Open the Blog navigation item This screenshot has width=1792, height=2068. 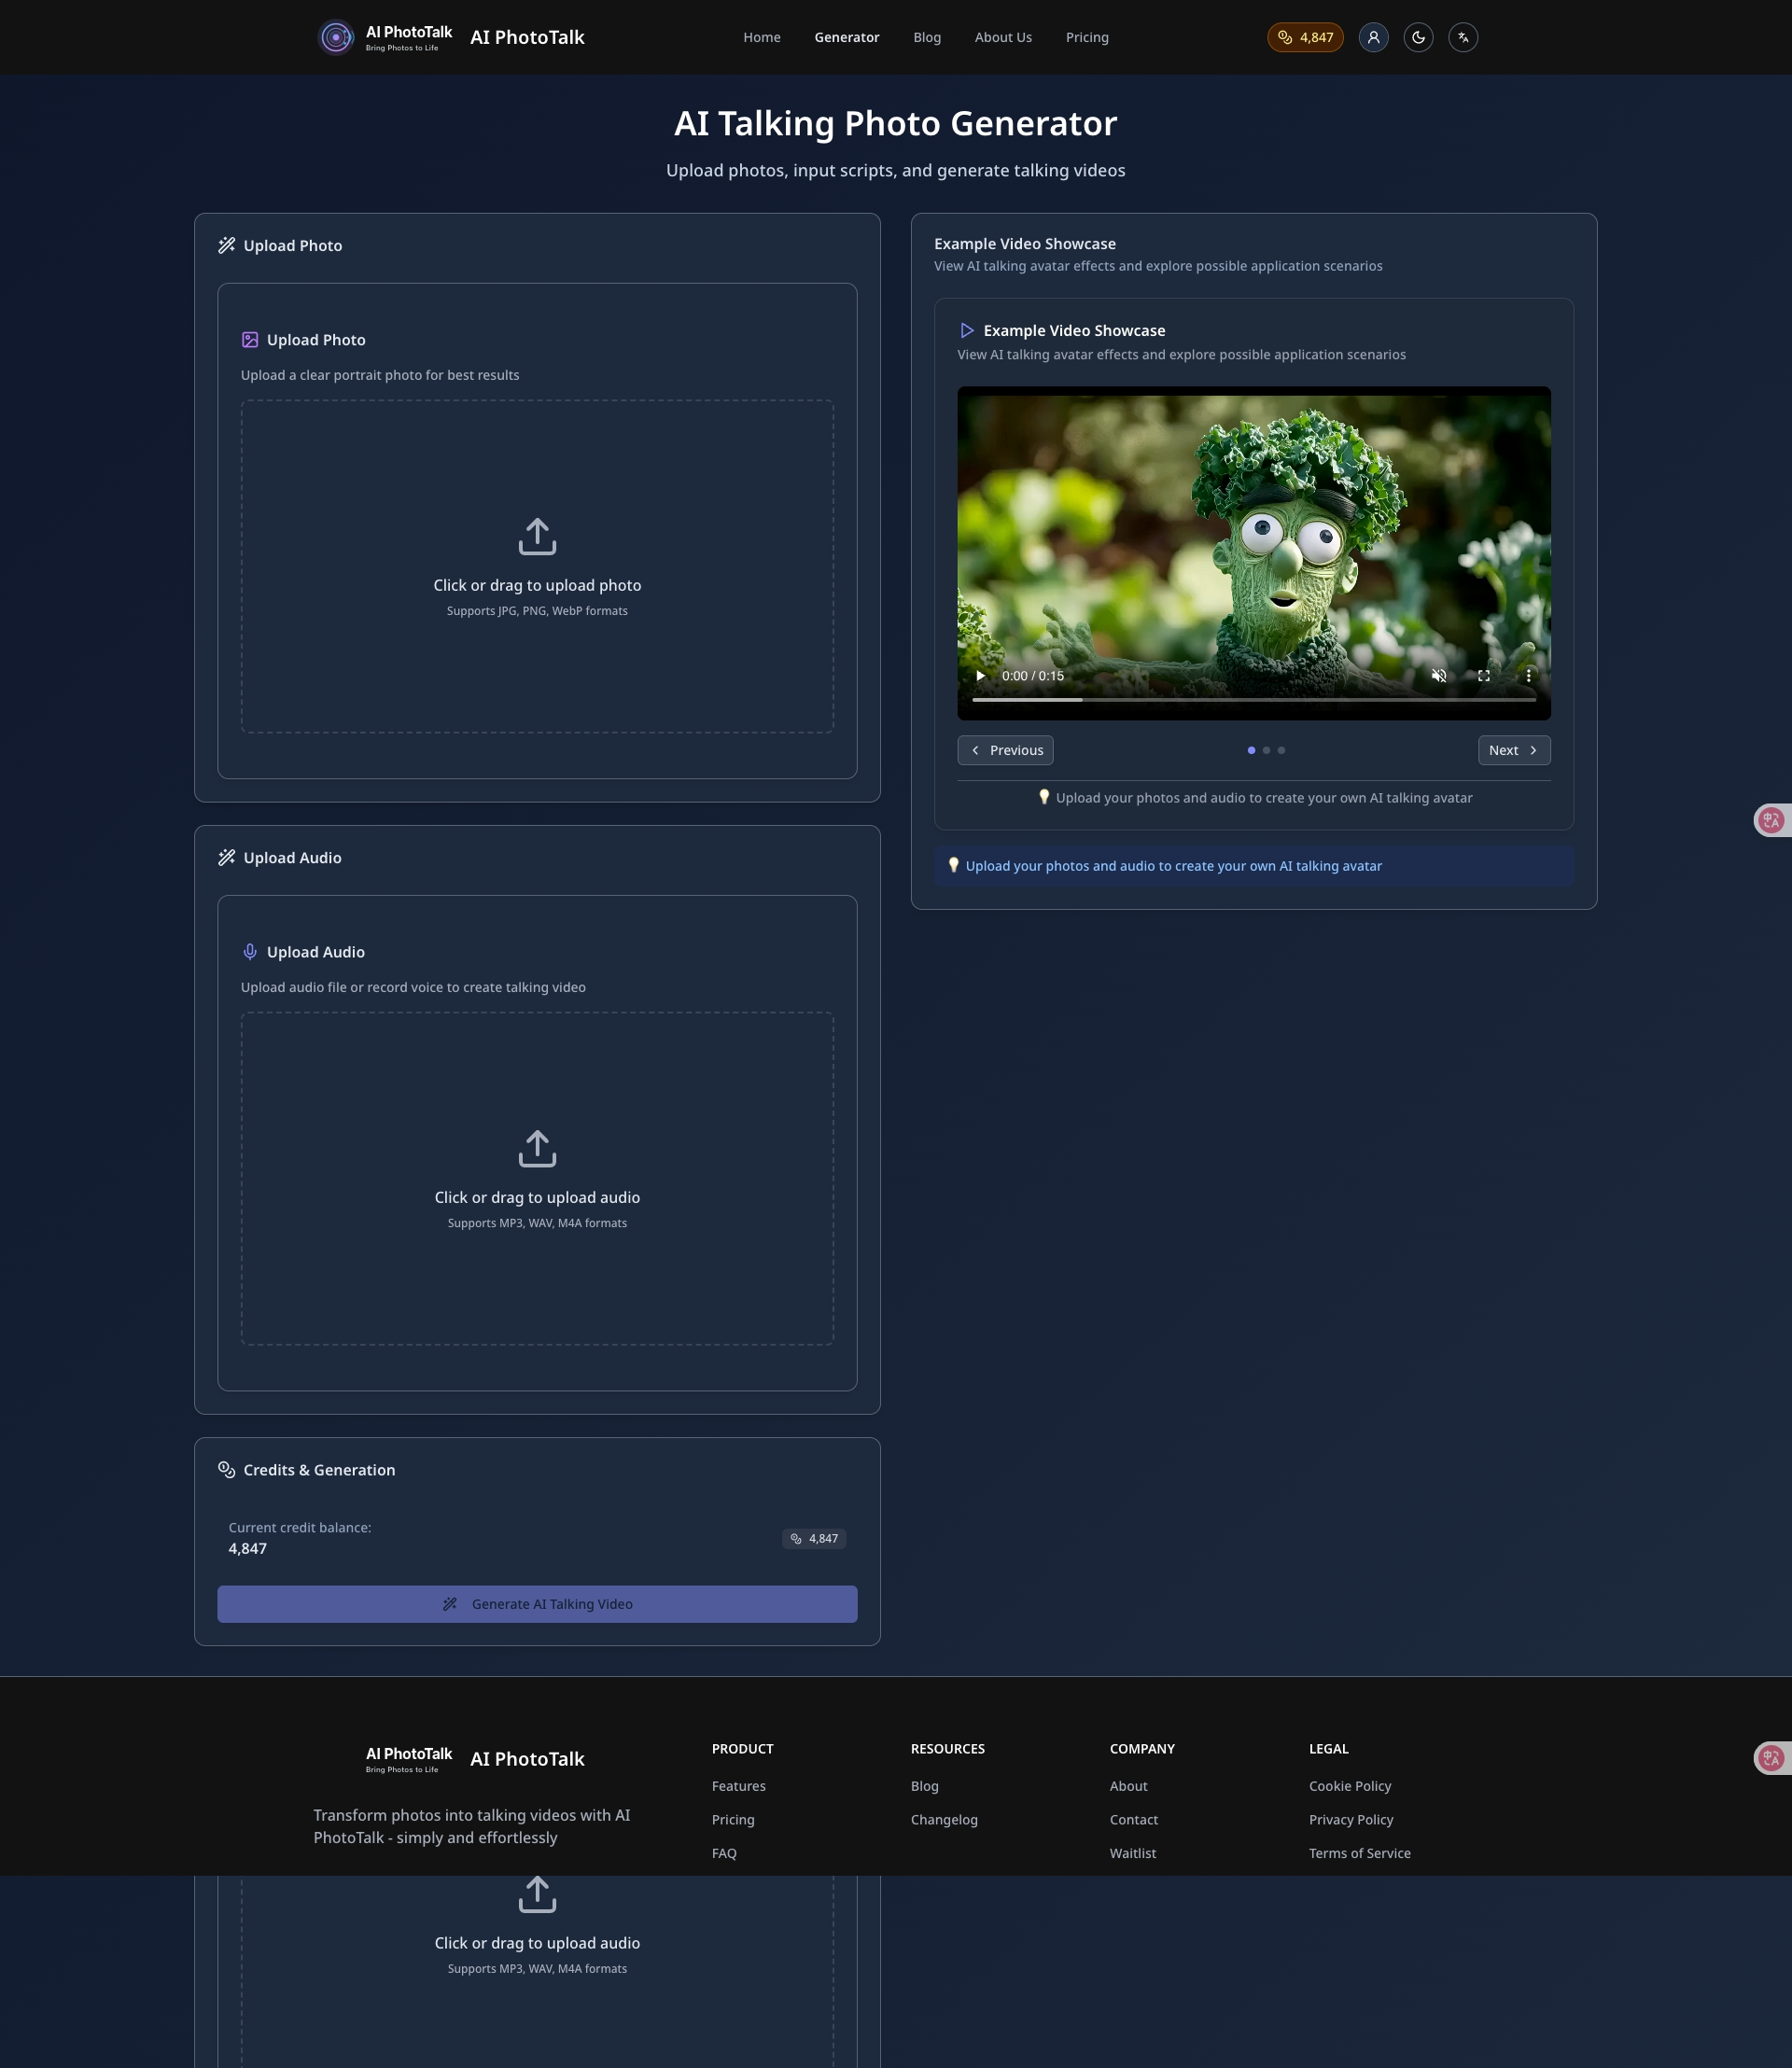pos(927,37)
